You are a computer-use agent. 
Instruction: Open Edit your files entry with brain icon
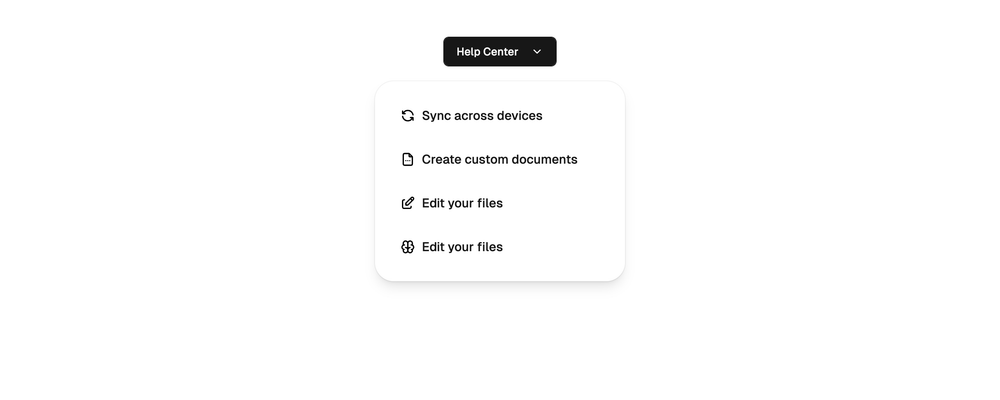pos(500,247)
